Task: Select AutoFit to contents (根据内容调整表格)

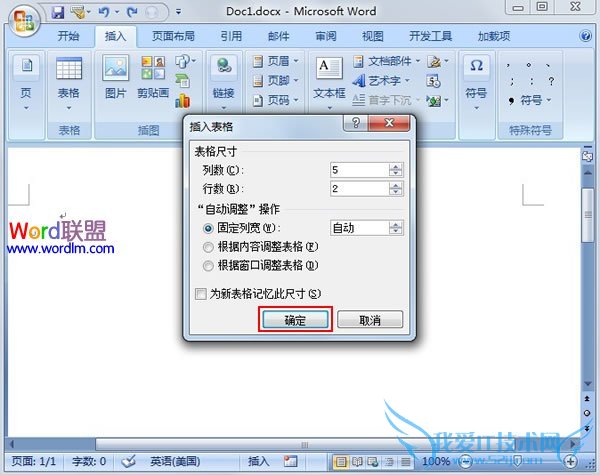Action: [x=208, y=247]
